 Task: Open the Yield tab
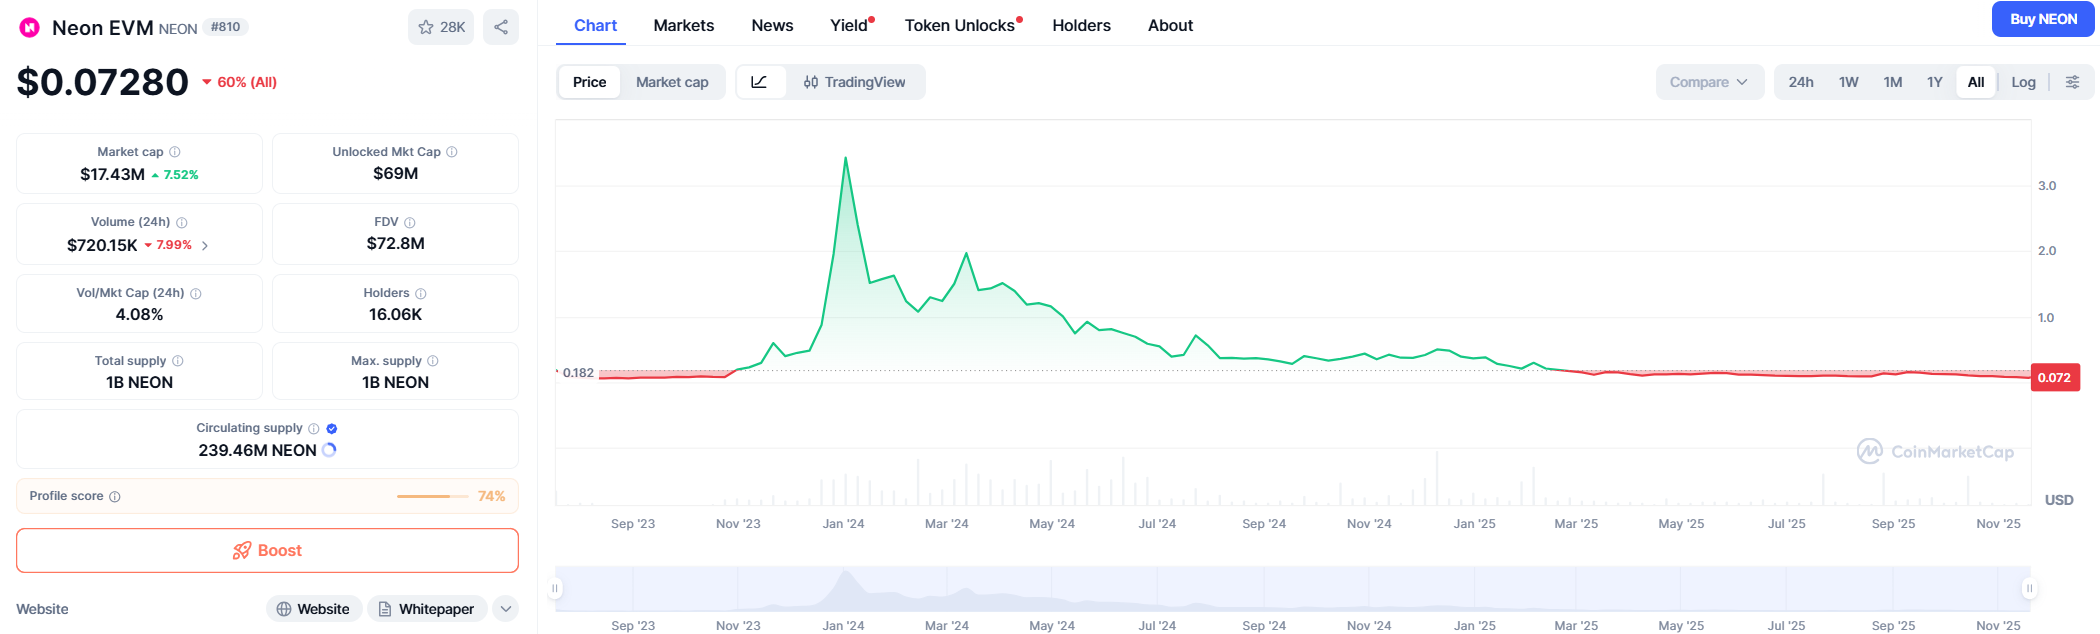point(851,25)
